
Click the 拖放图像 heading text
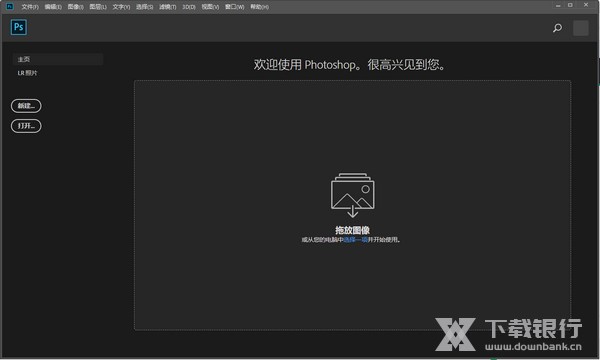click(x=352, y=230)
